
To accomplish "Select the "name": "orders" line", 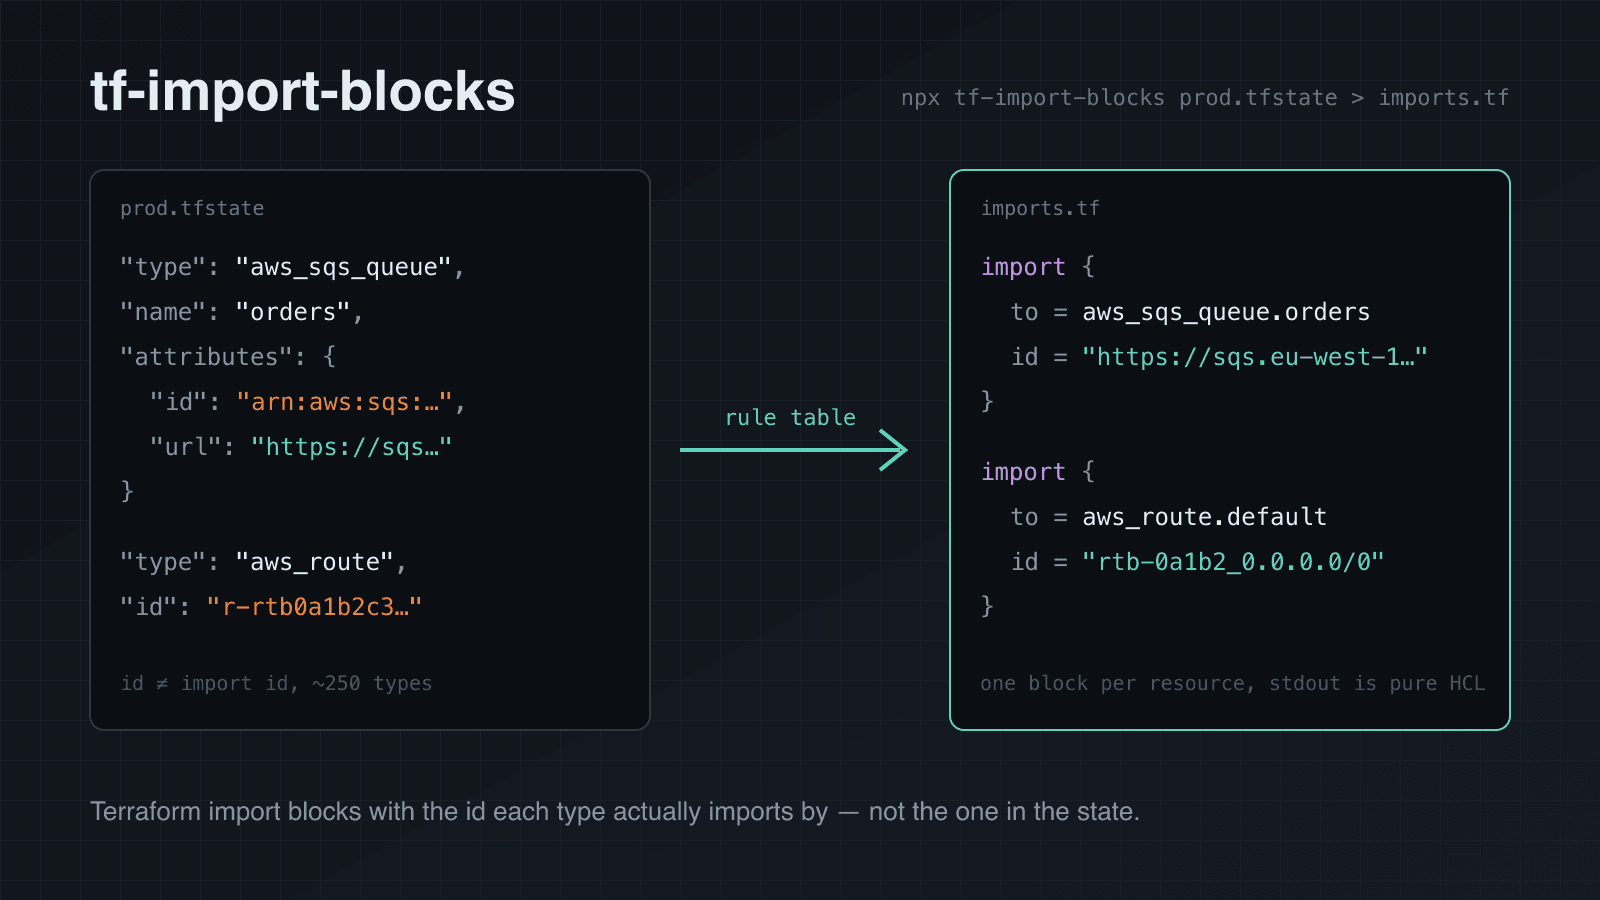I will [241, 312].
